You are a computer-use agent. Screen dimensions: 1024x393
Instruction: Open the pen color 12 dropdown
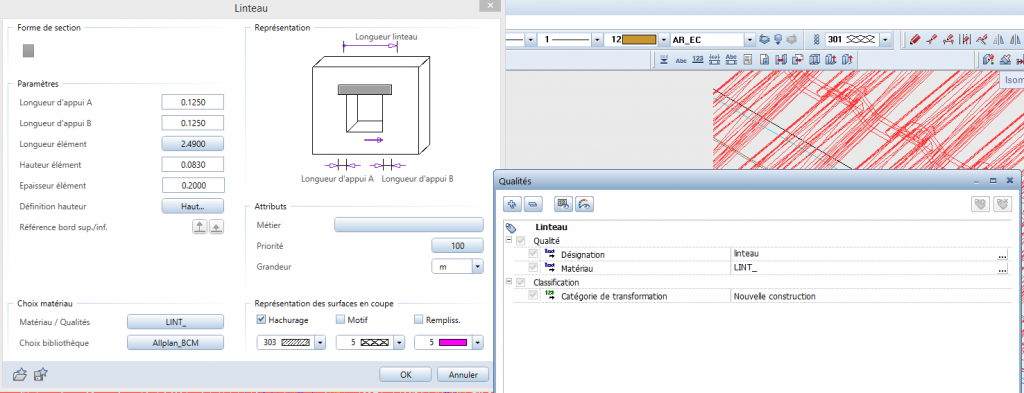click(664, 40)
